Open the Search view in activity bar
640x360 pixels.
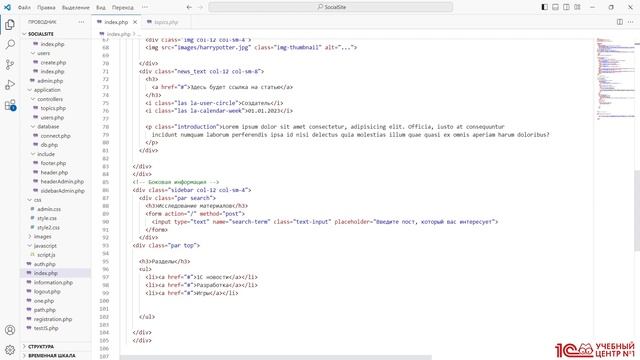coord(10,44)
